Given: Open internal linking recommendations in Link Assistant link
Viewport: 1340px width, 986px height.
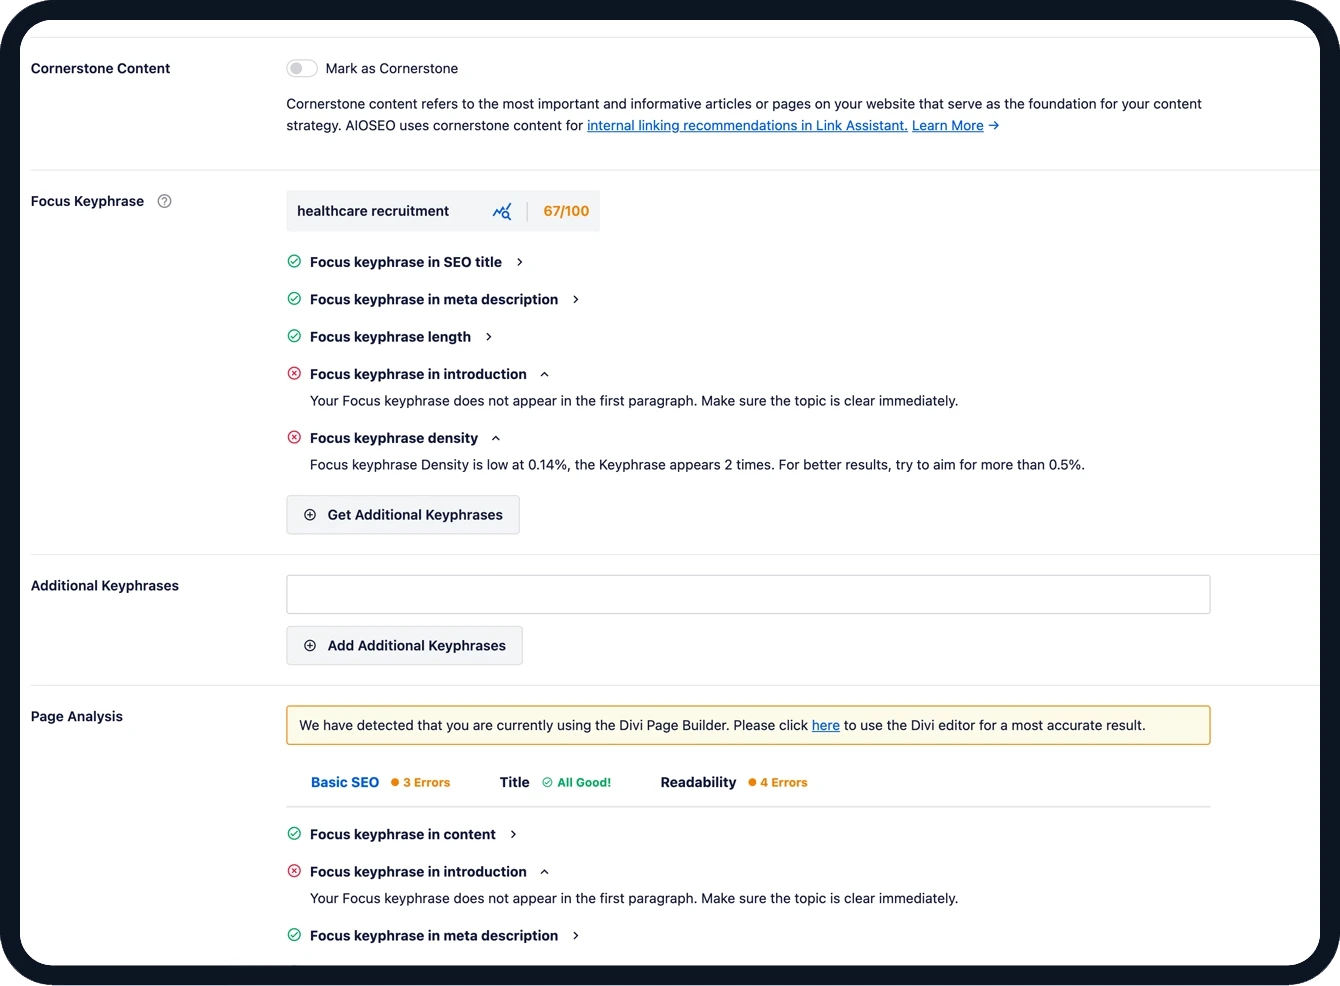Looking at the screenshot, I should click(x=747, y=125).
